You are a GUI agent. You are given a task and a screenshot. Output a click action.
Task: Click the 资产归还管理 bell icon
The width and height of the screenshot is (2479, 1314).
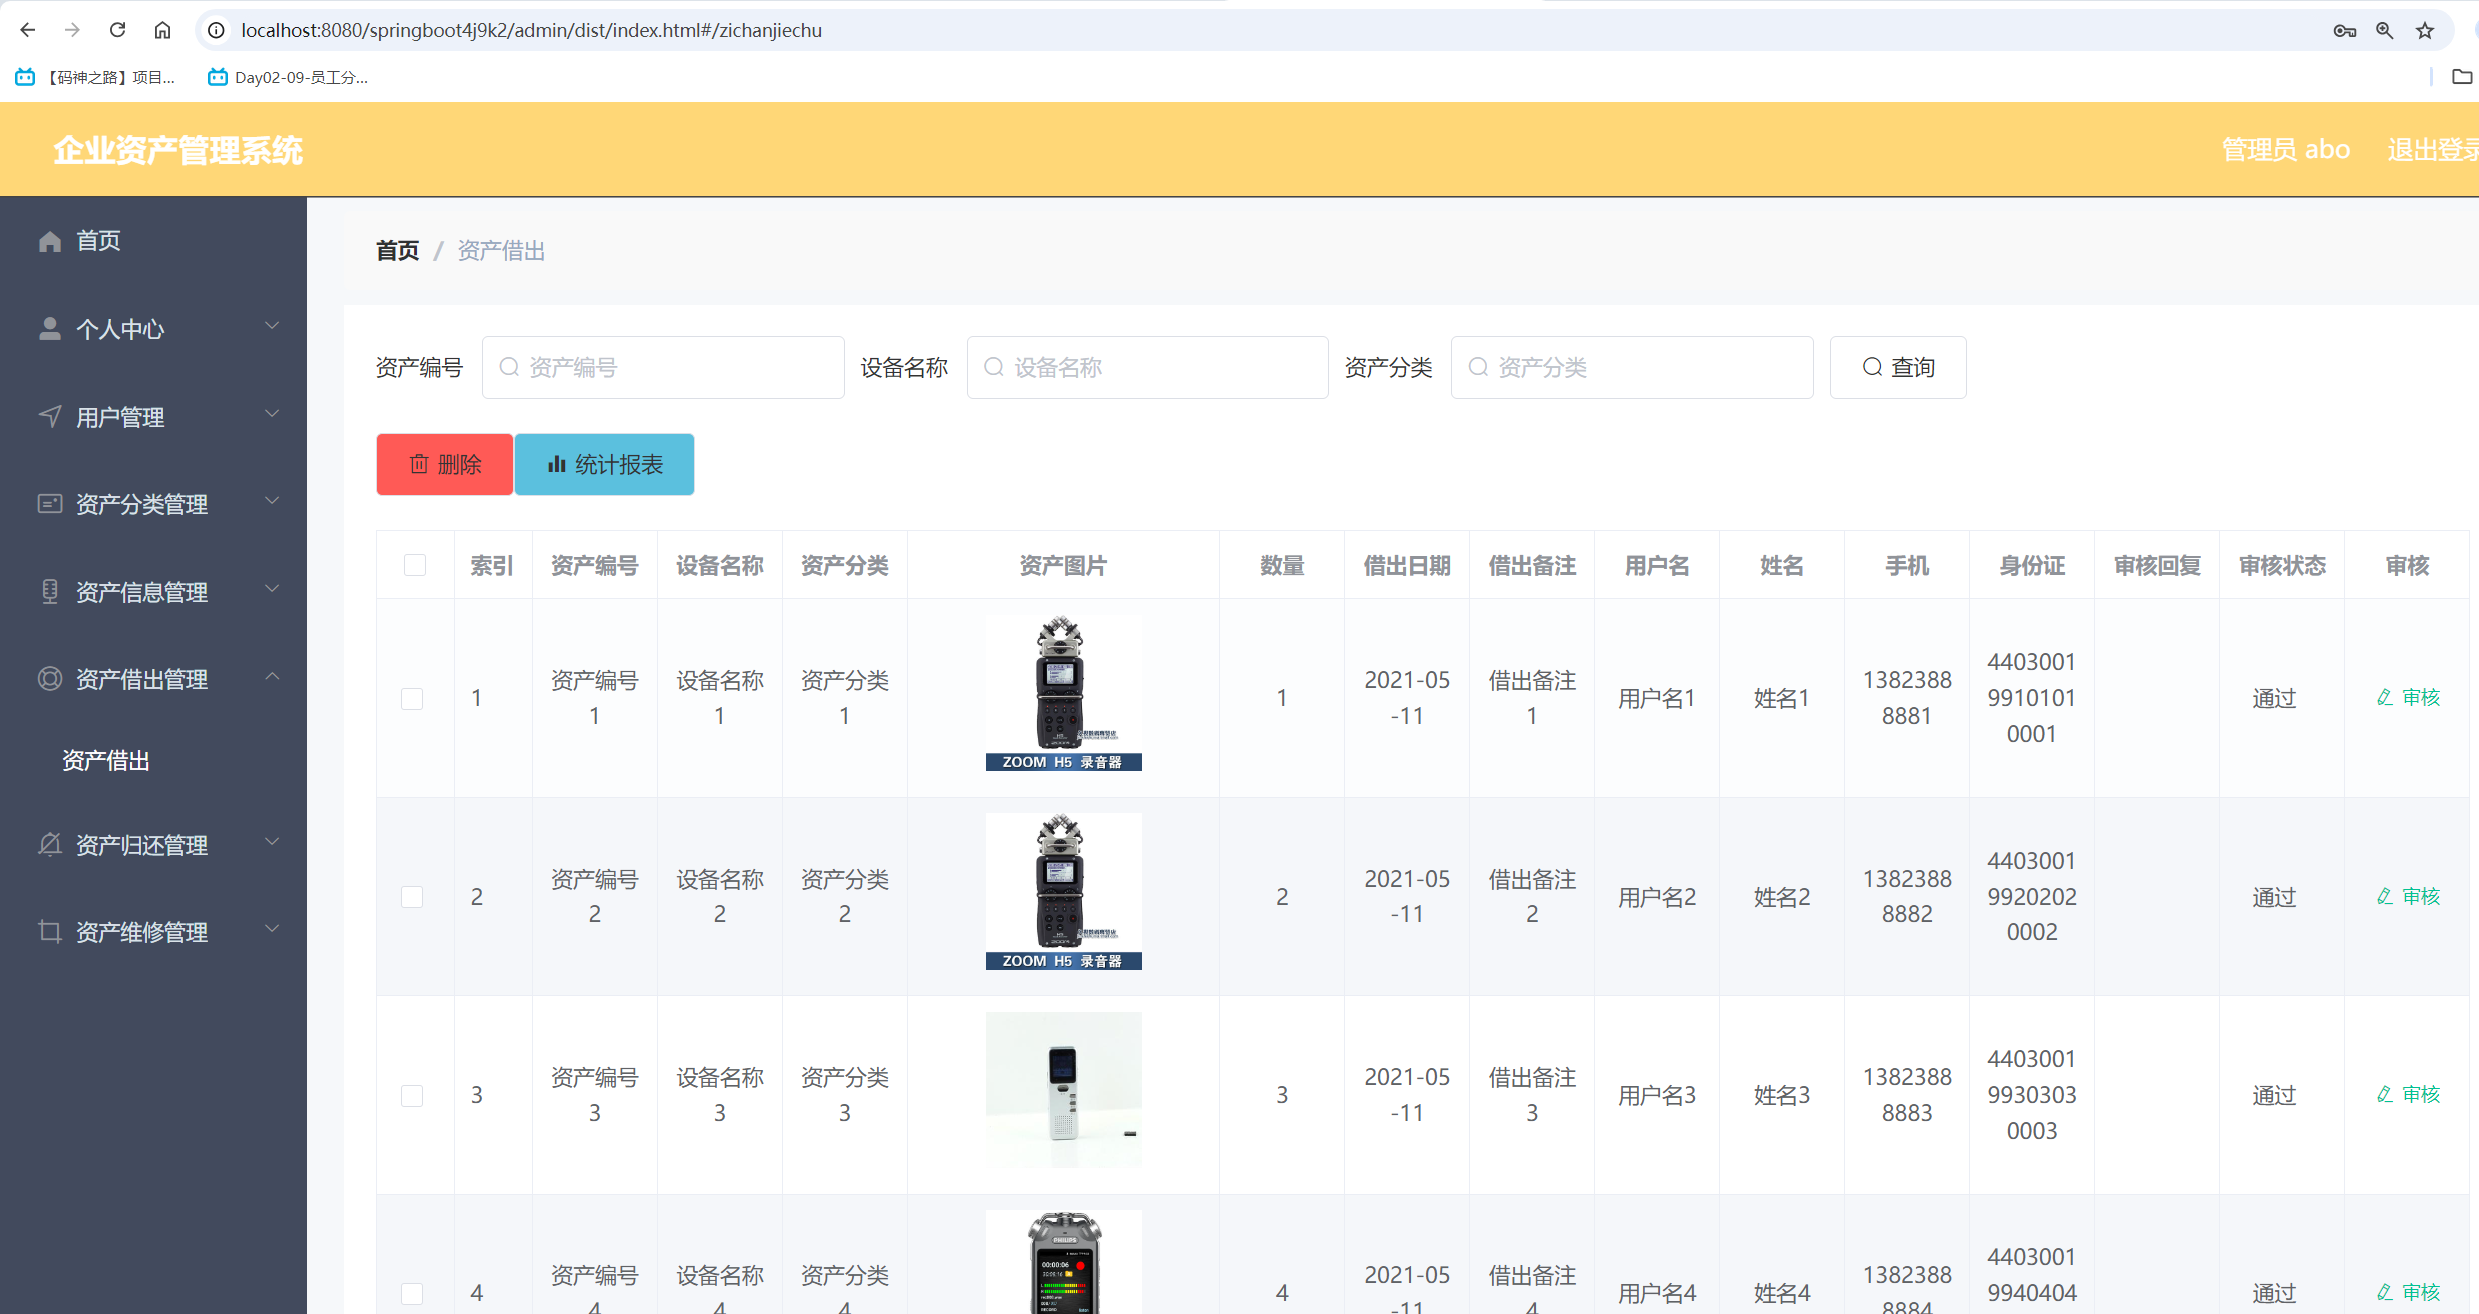50,845
